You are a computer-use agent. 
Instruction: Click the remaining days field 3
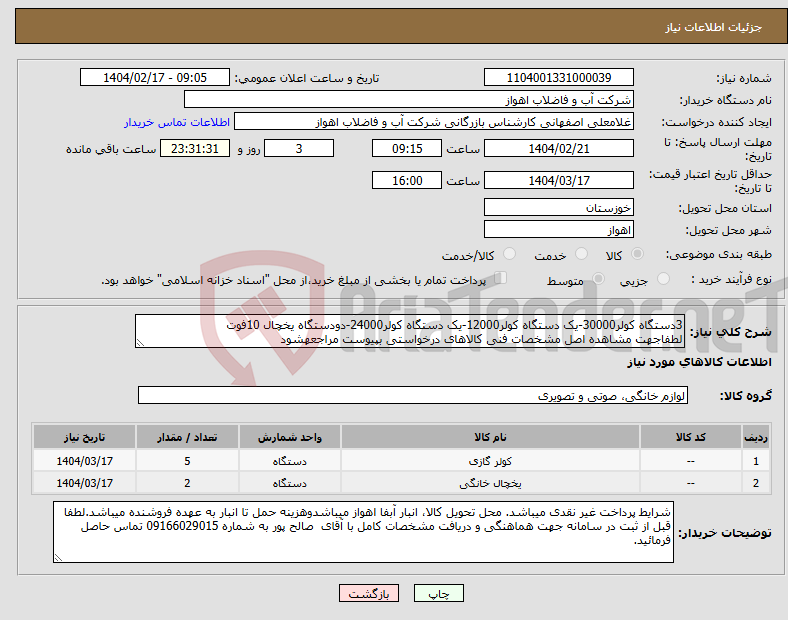pos(299,148)
